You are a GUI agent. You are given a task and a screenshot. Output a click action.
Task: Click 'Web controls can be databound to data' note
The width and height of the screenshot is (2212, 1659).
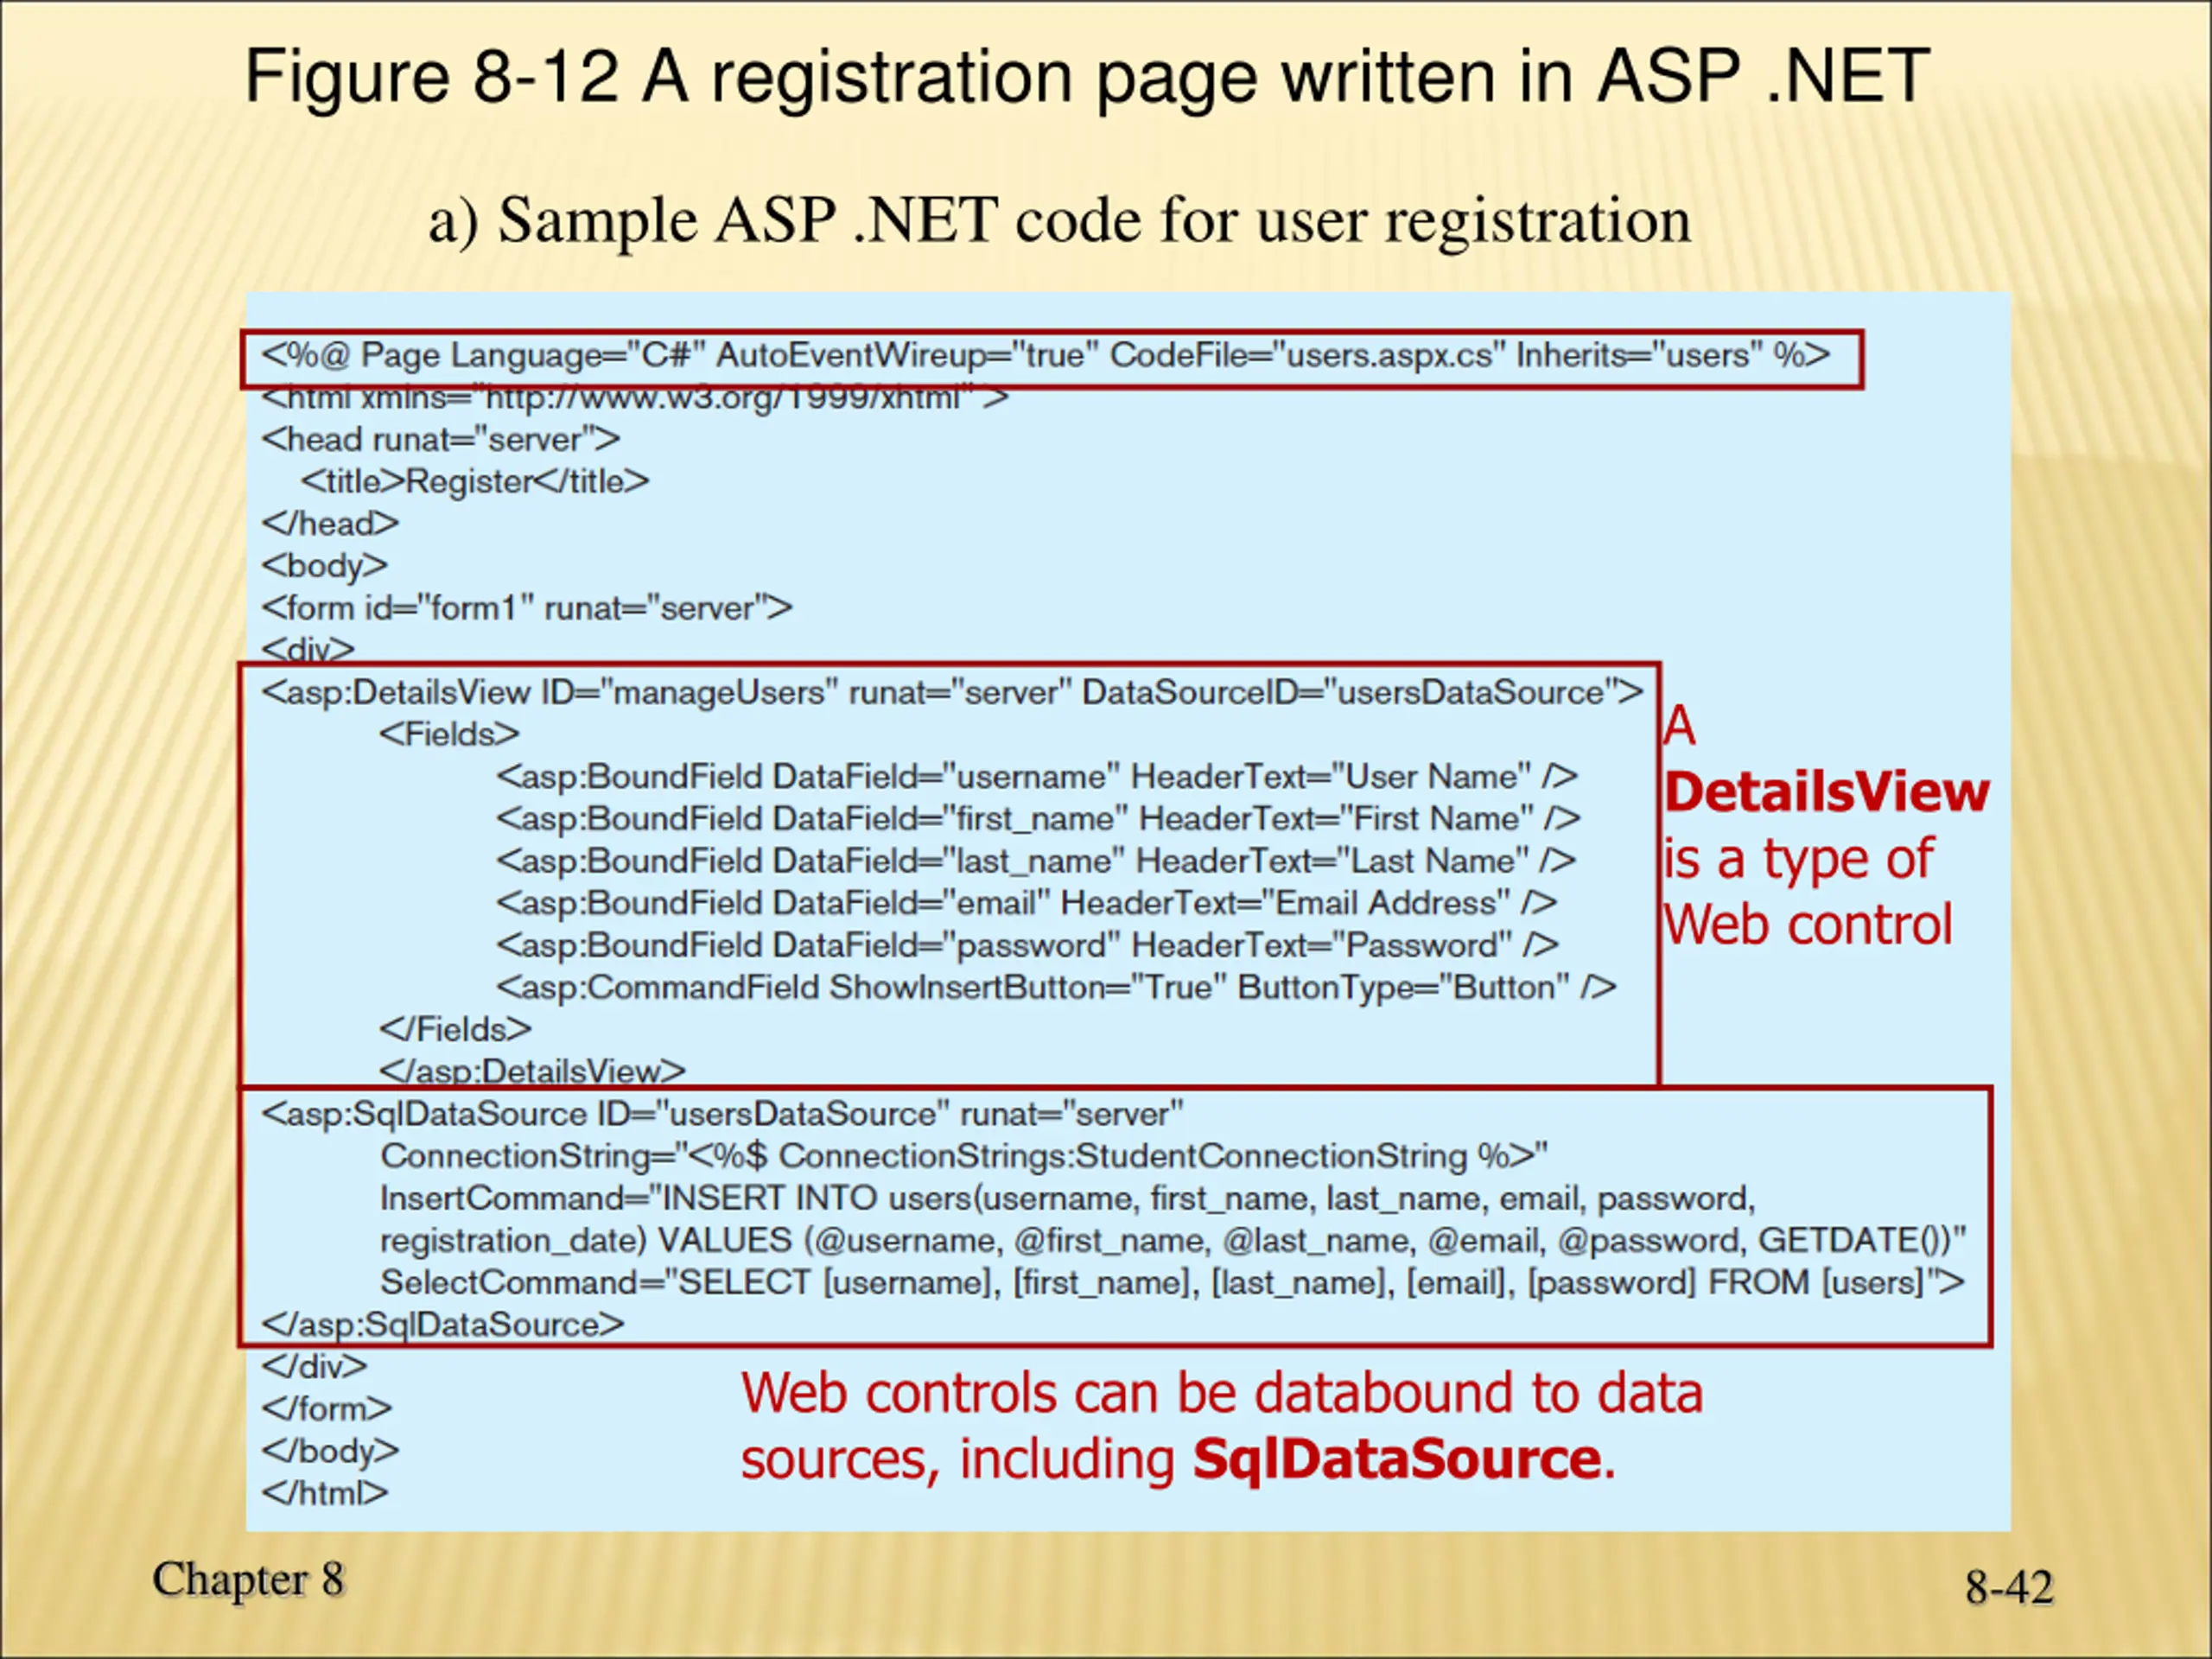click(x=1222, y=1393)
